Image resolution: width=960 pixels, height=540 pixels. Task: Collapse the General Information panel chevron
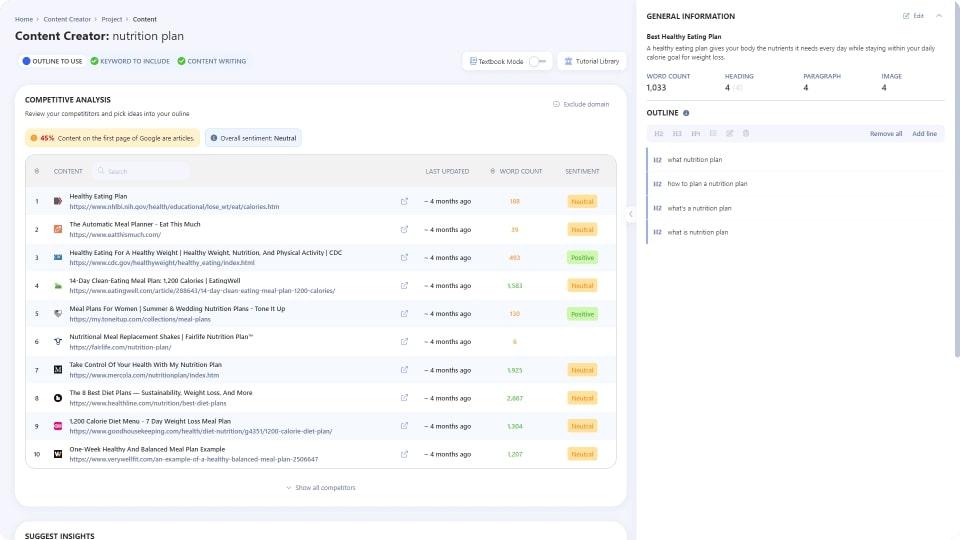coord(938,16)
